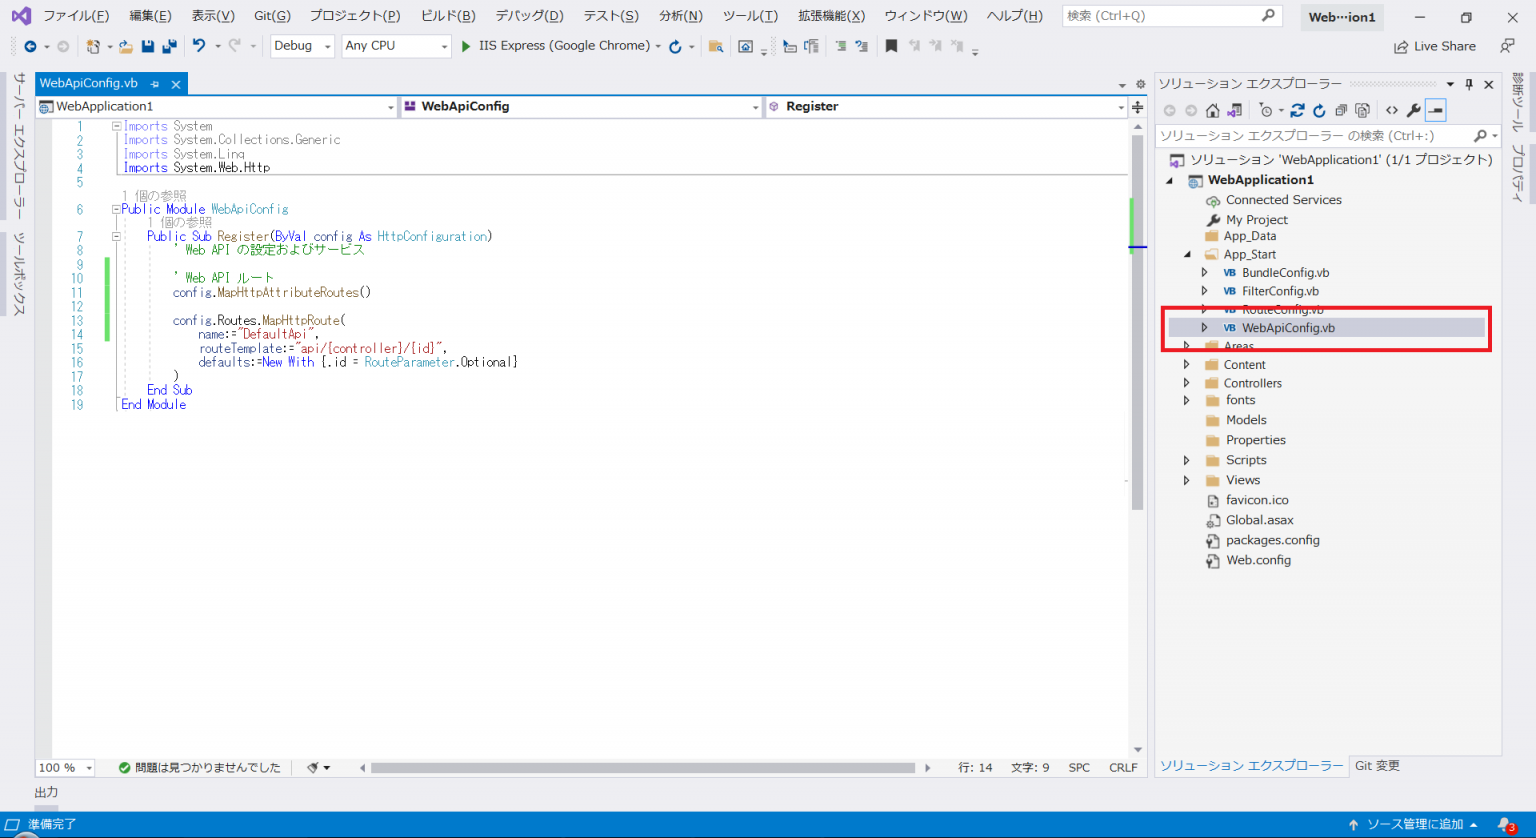Open the デバッグ menu
Image resolution: width=1536 pixels, height=838 pixels.
[x=528, y=16]
